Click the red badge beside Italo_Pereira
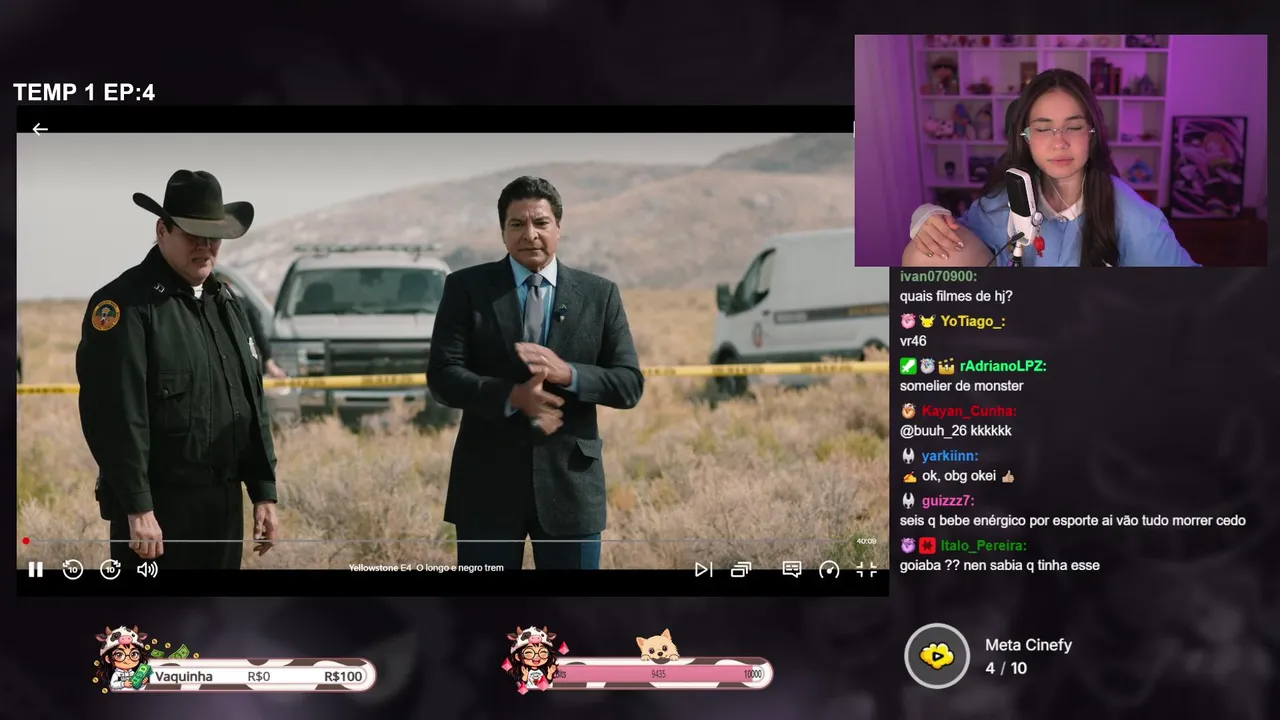Image resolution: width=1280 pixels, height=720 pixels. click(x=927, y=546)
